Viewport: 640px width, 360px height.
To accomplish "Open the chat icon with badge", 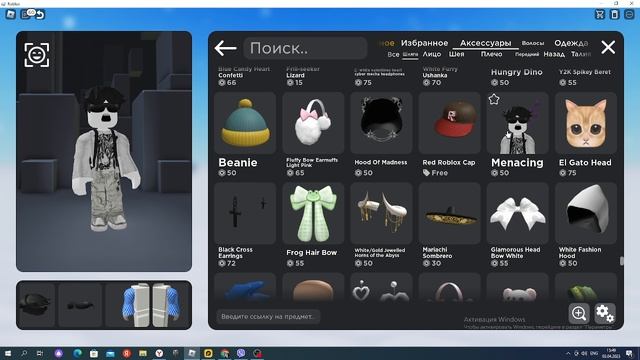I will click(27, 14).
